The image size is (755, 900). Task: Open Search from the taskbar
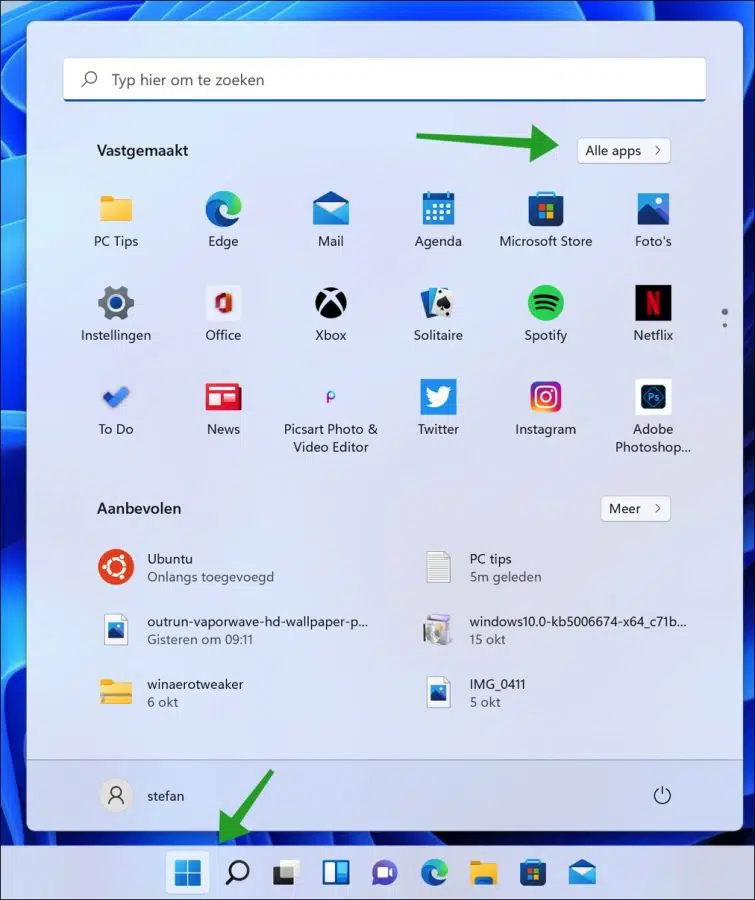(x=237, y=872)
